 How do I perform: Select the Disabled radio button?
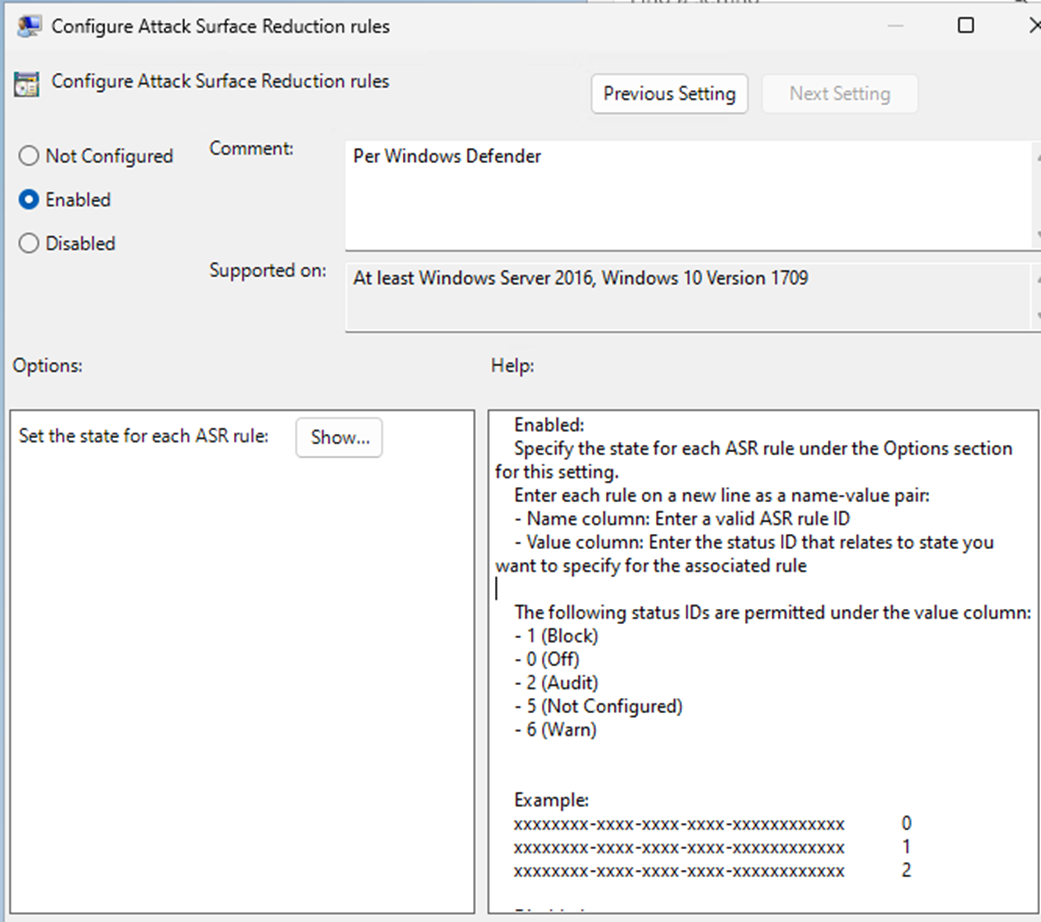pos(29,244)
